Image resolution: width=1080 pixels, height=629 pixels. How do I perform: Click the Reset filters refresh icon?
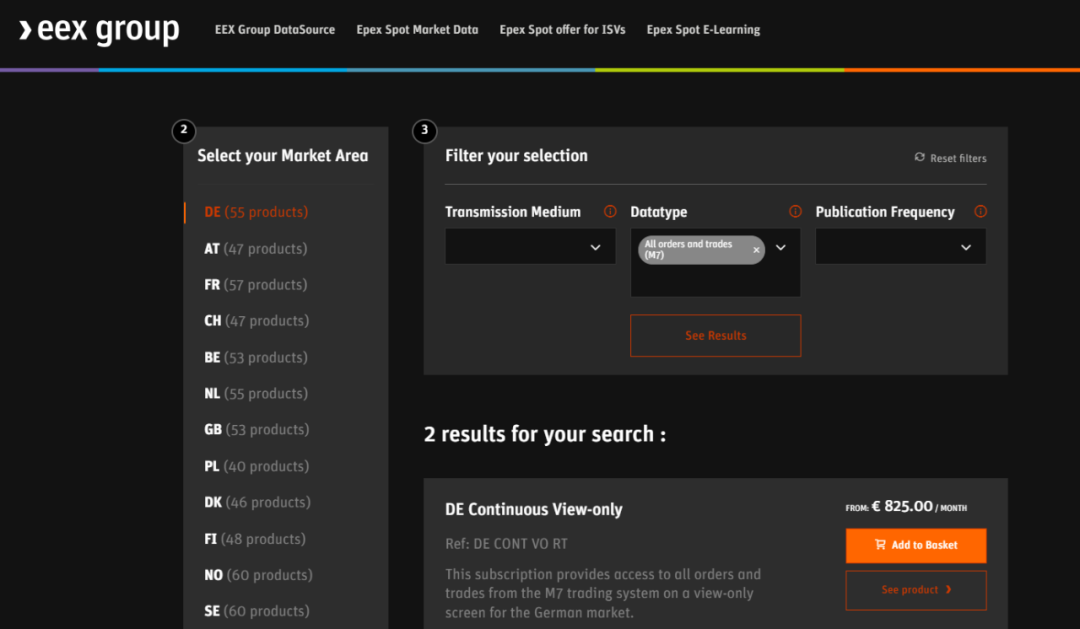(x=919, y=158)
